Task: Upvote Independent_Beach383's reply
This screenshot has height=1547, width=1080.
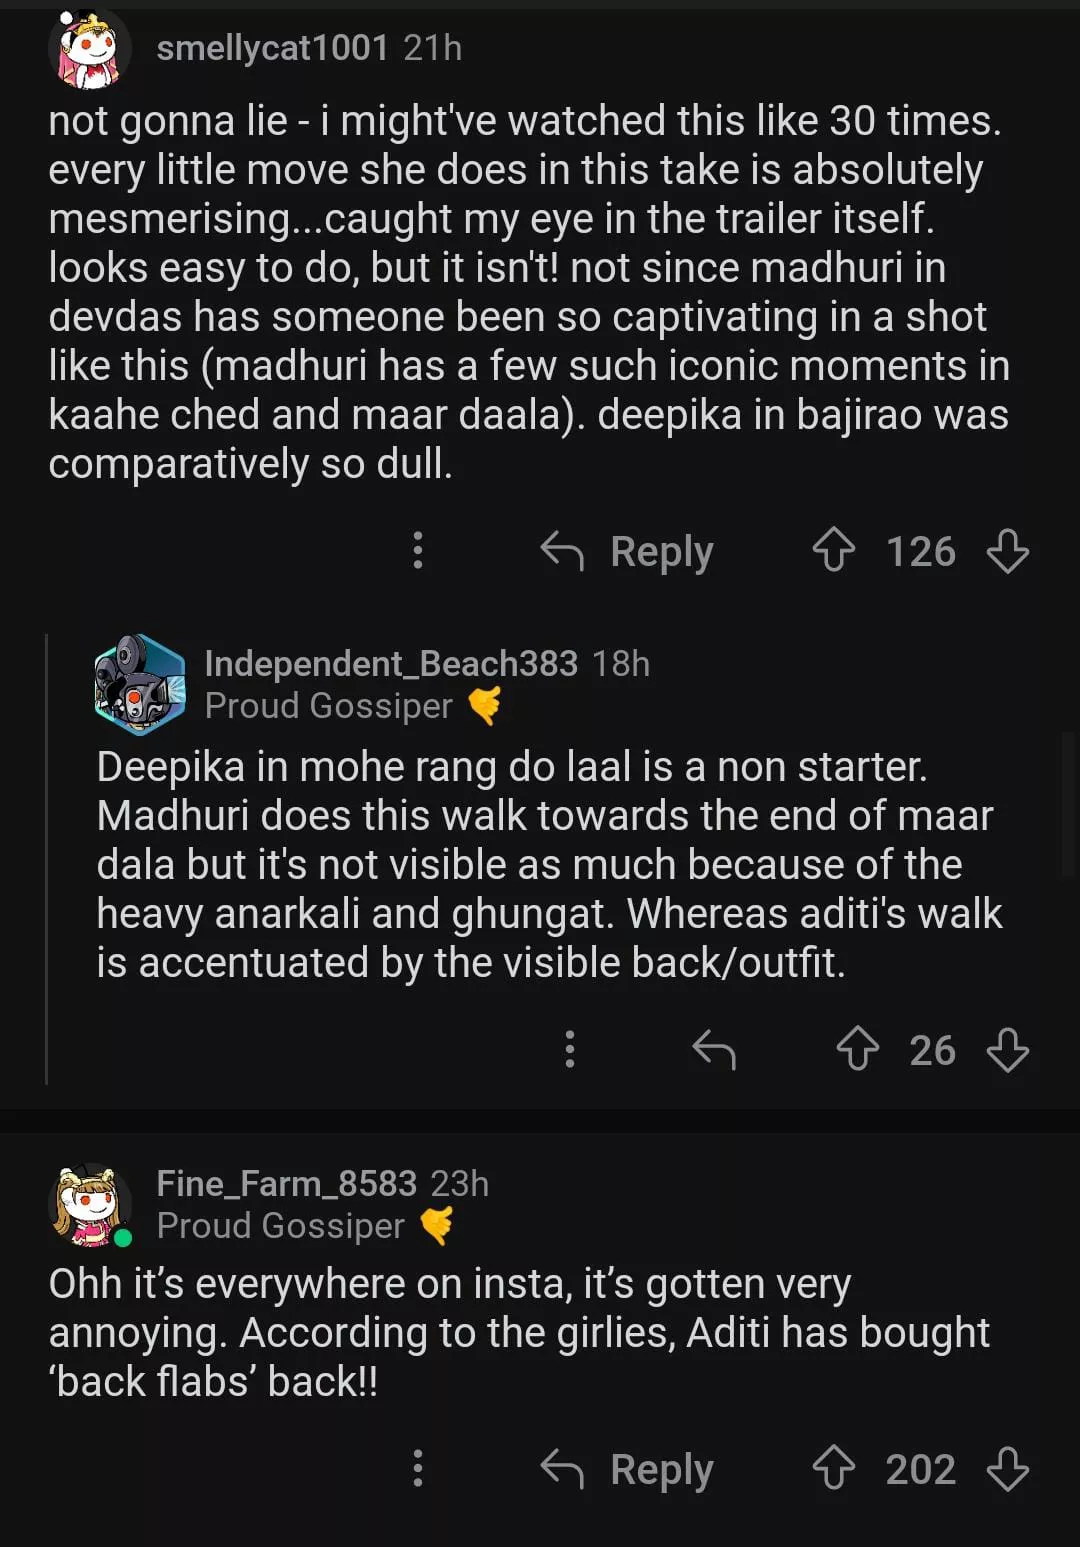Action: 857,1050
